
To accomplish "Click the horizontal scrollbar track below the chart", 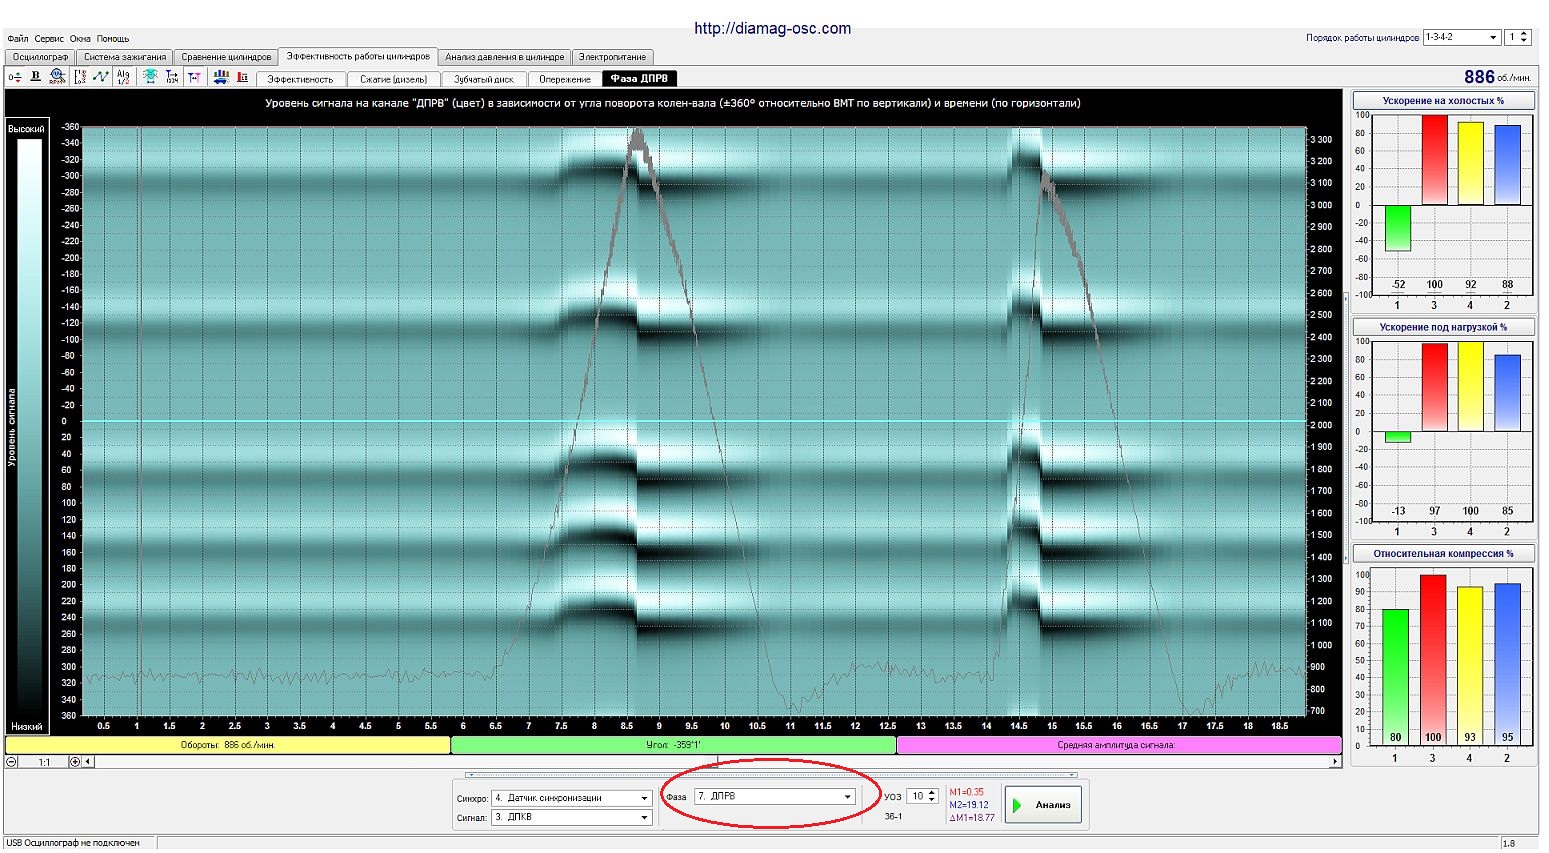I will 711,762.
